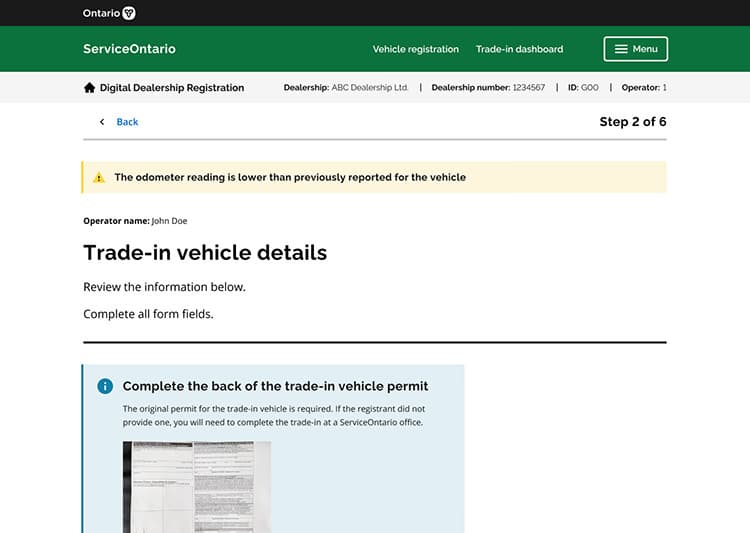Image resolution: width=750 pixels, height=533 pixels.
Task: Click the back chevron arrow icon
Action: pos(101,122)
